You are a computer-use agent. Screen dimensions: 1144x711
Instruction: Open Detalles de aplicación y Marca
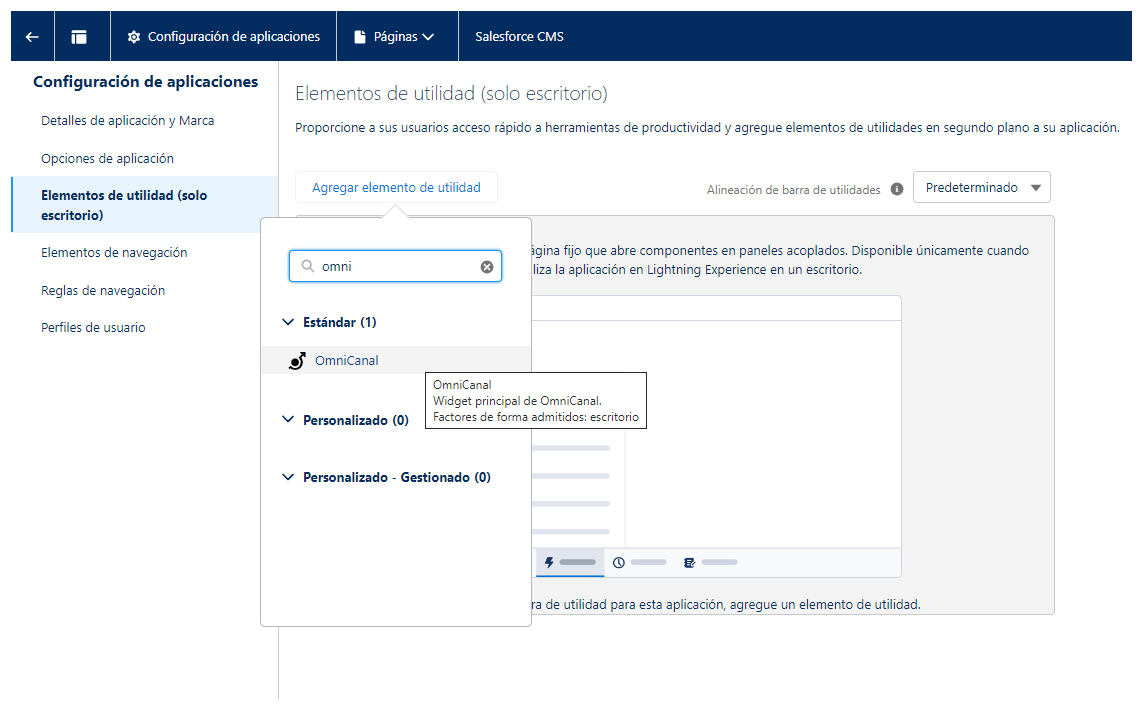[x=128, y=120]
